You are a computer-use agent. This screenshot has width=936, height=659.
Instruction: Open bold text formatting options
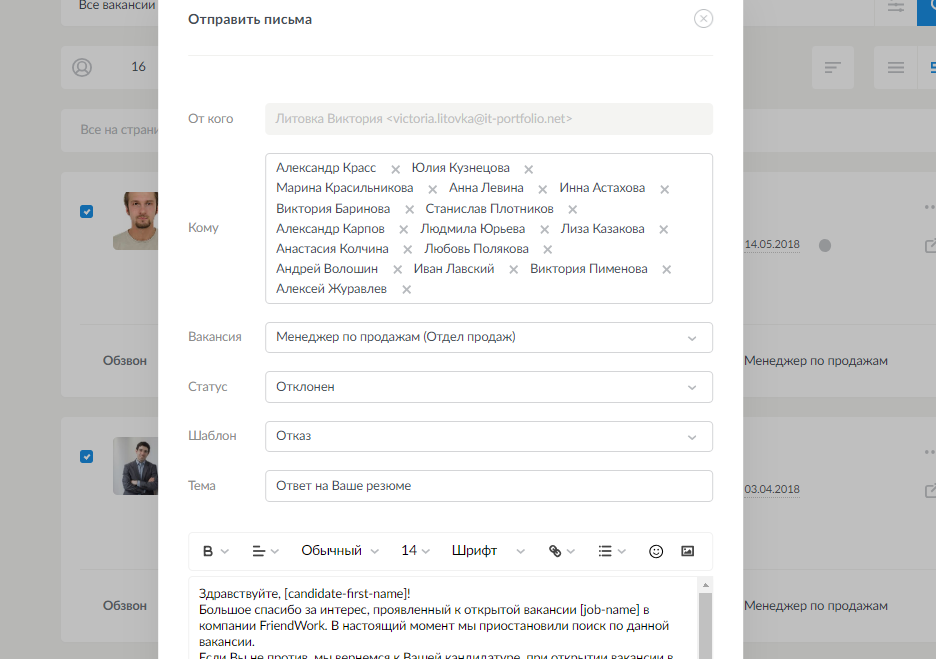215,551
